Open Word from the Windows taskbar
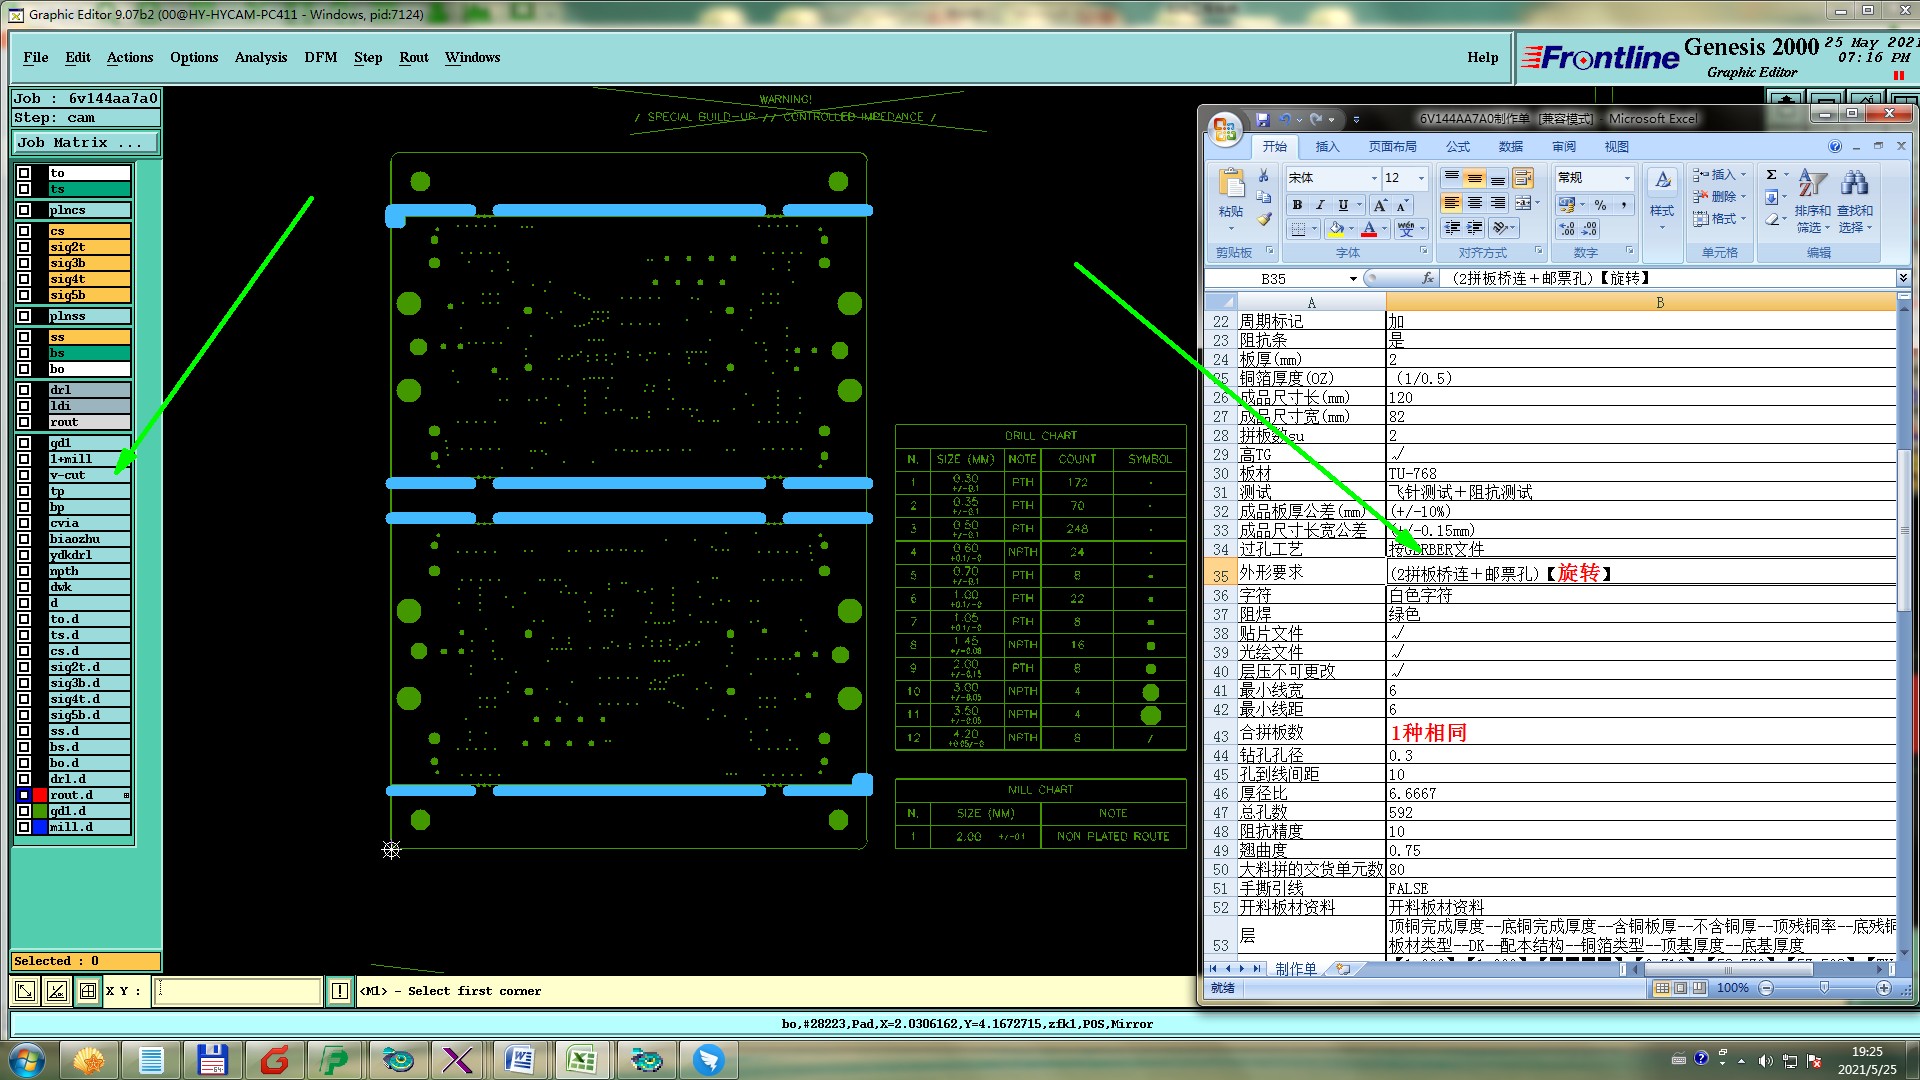 [520, 1059]
